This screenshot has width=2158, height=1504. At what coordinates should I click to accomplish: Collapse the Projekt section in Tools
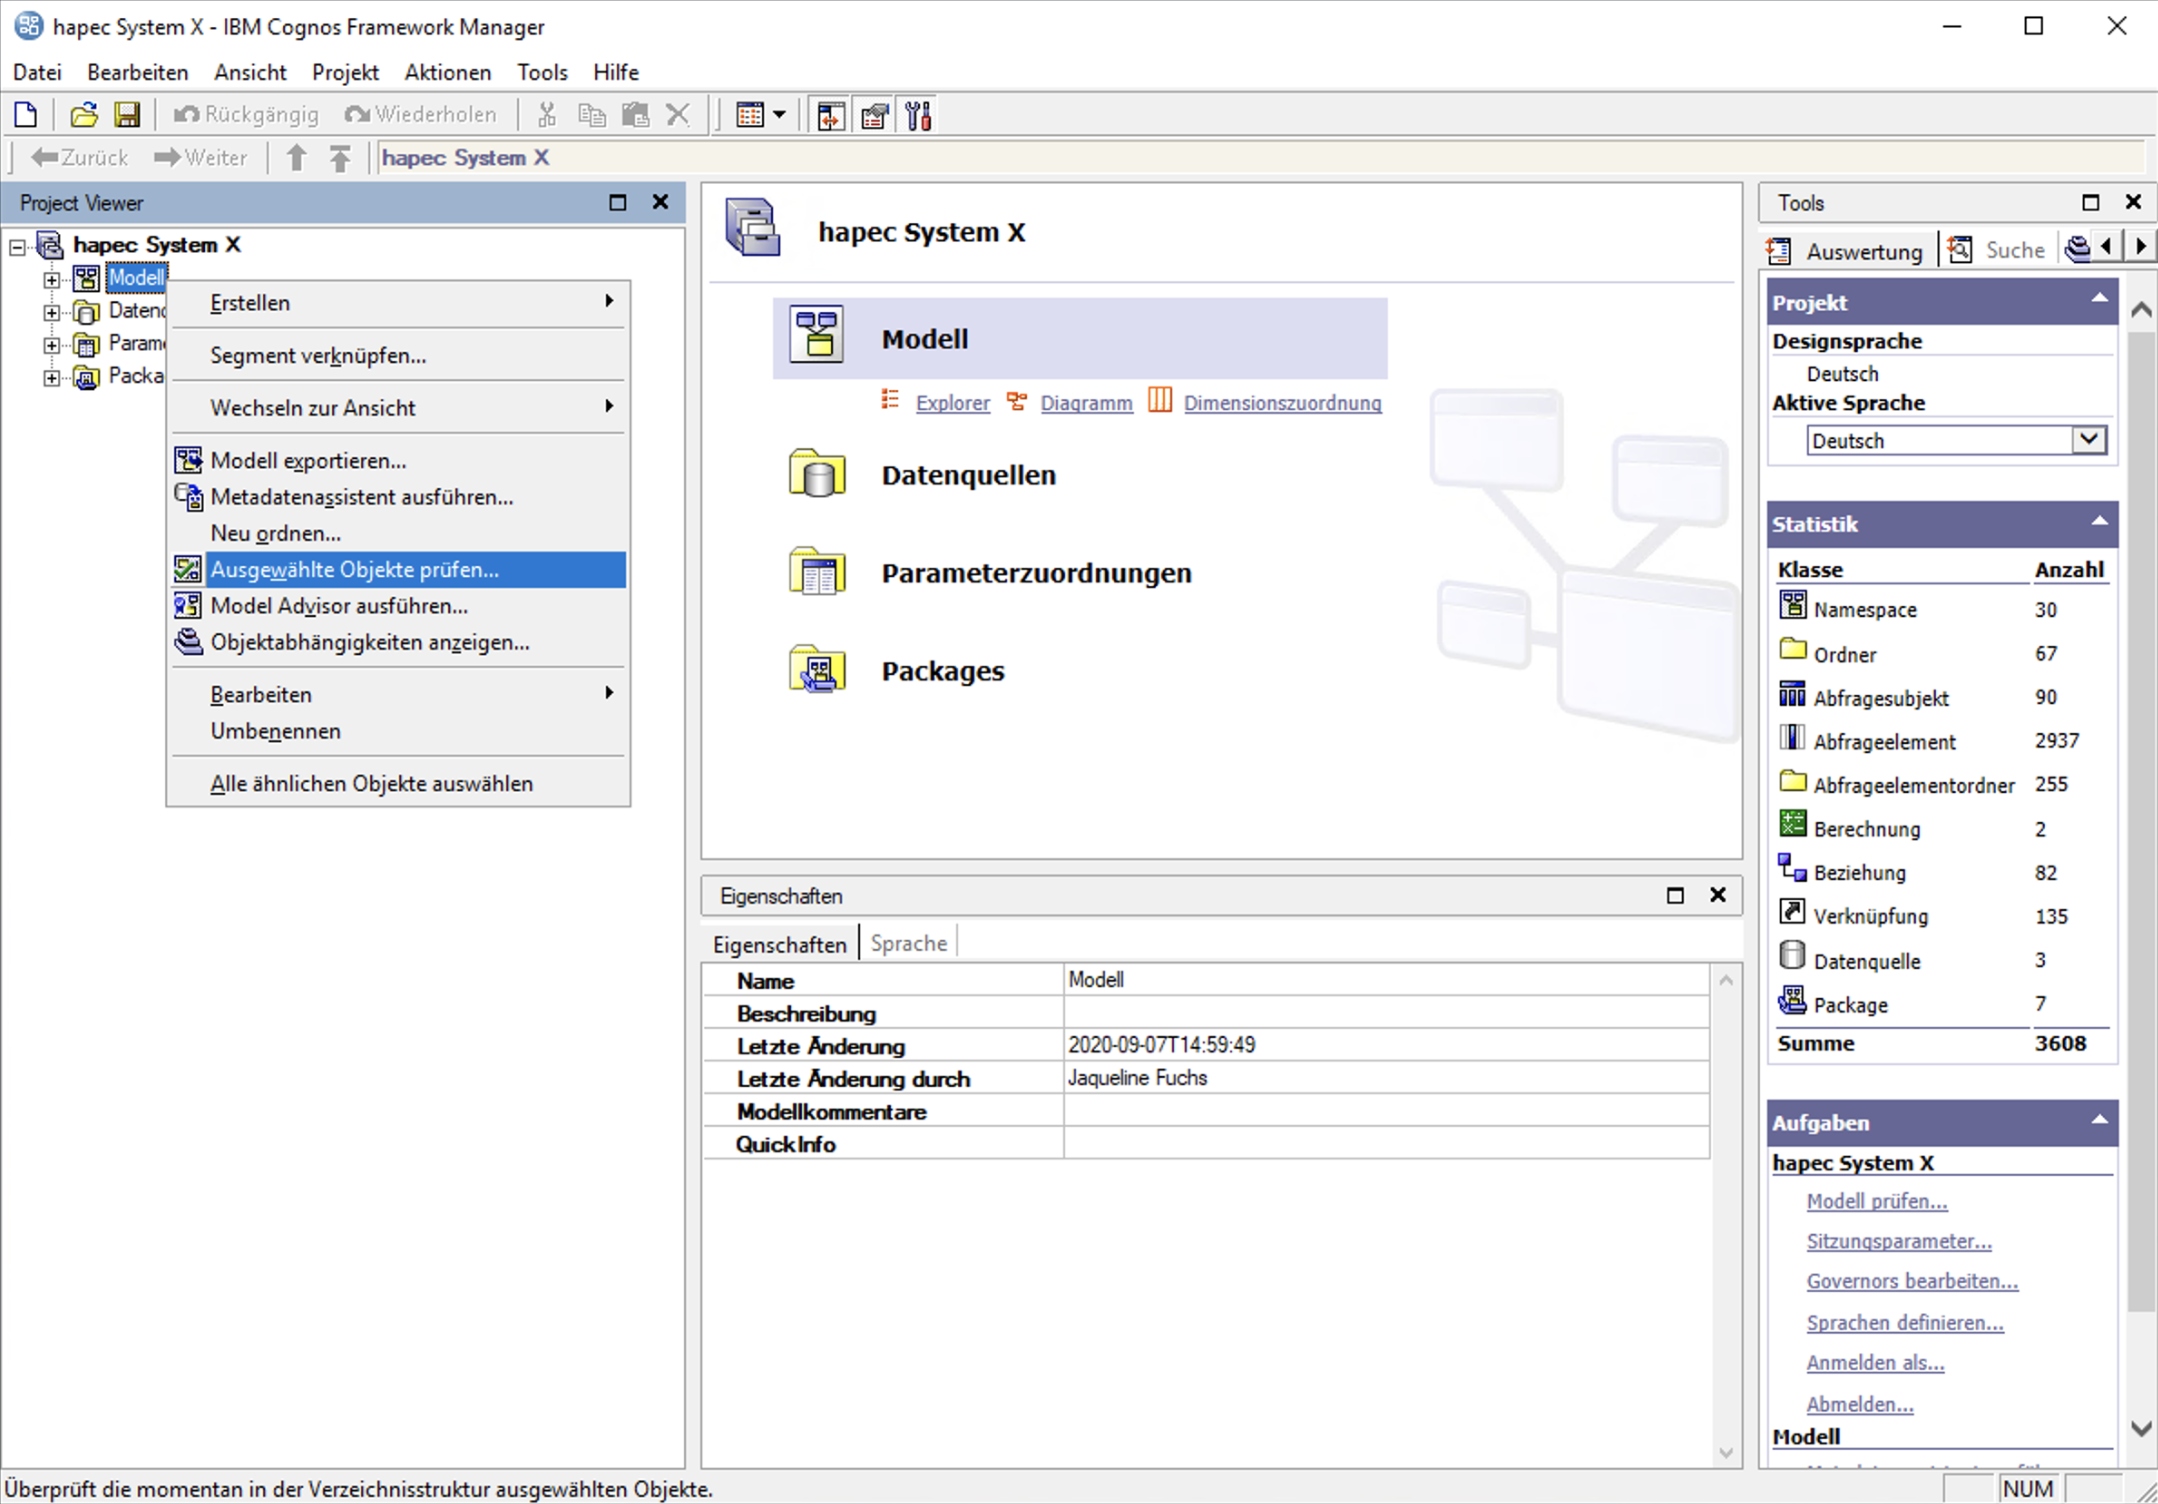[x=2099, y=300]
